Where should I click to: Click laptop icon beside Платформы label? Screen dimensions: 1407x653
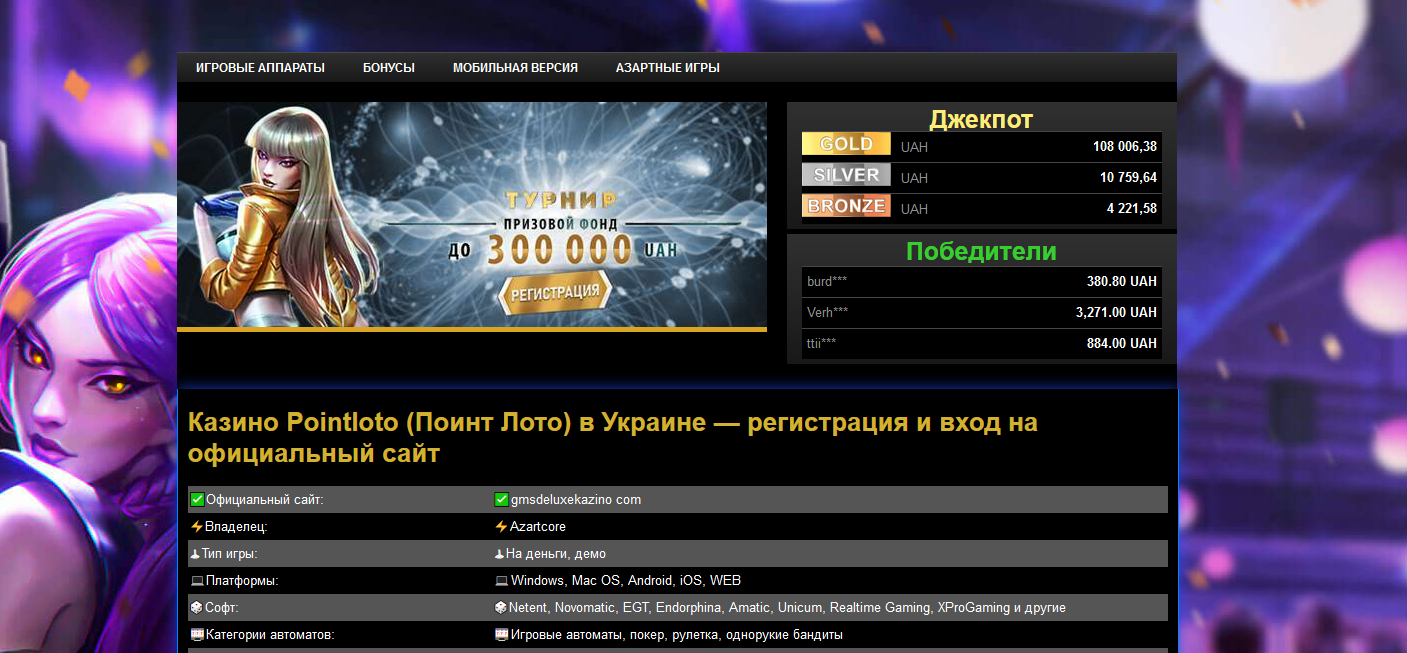pyautogui.click(x=197, y=581)
